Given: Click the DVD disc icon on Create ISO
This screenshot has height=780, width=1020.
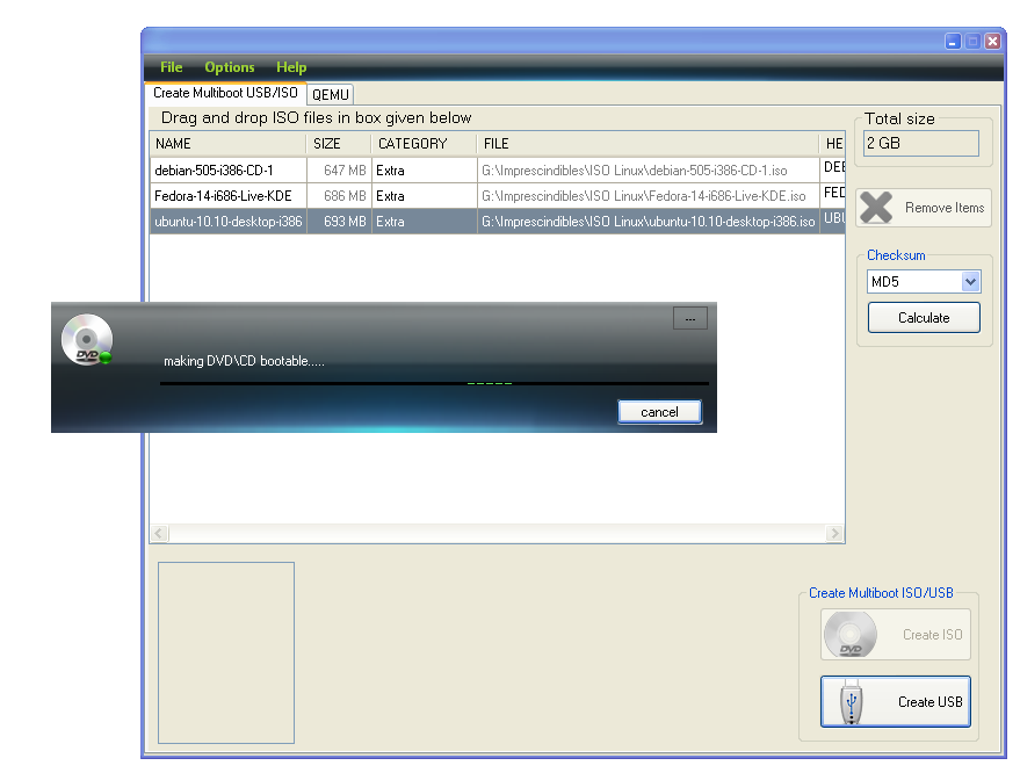Looking at the screenshot, I should [850, 634].
